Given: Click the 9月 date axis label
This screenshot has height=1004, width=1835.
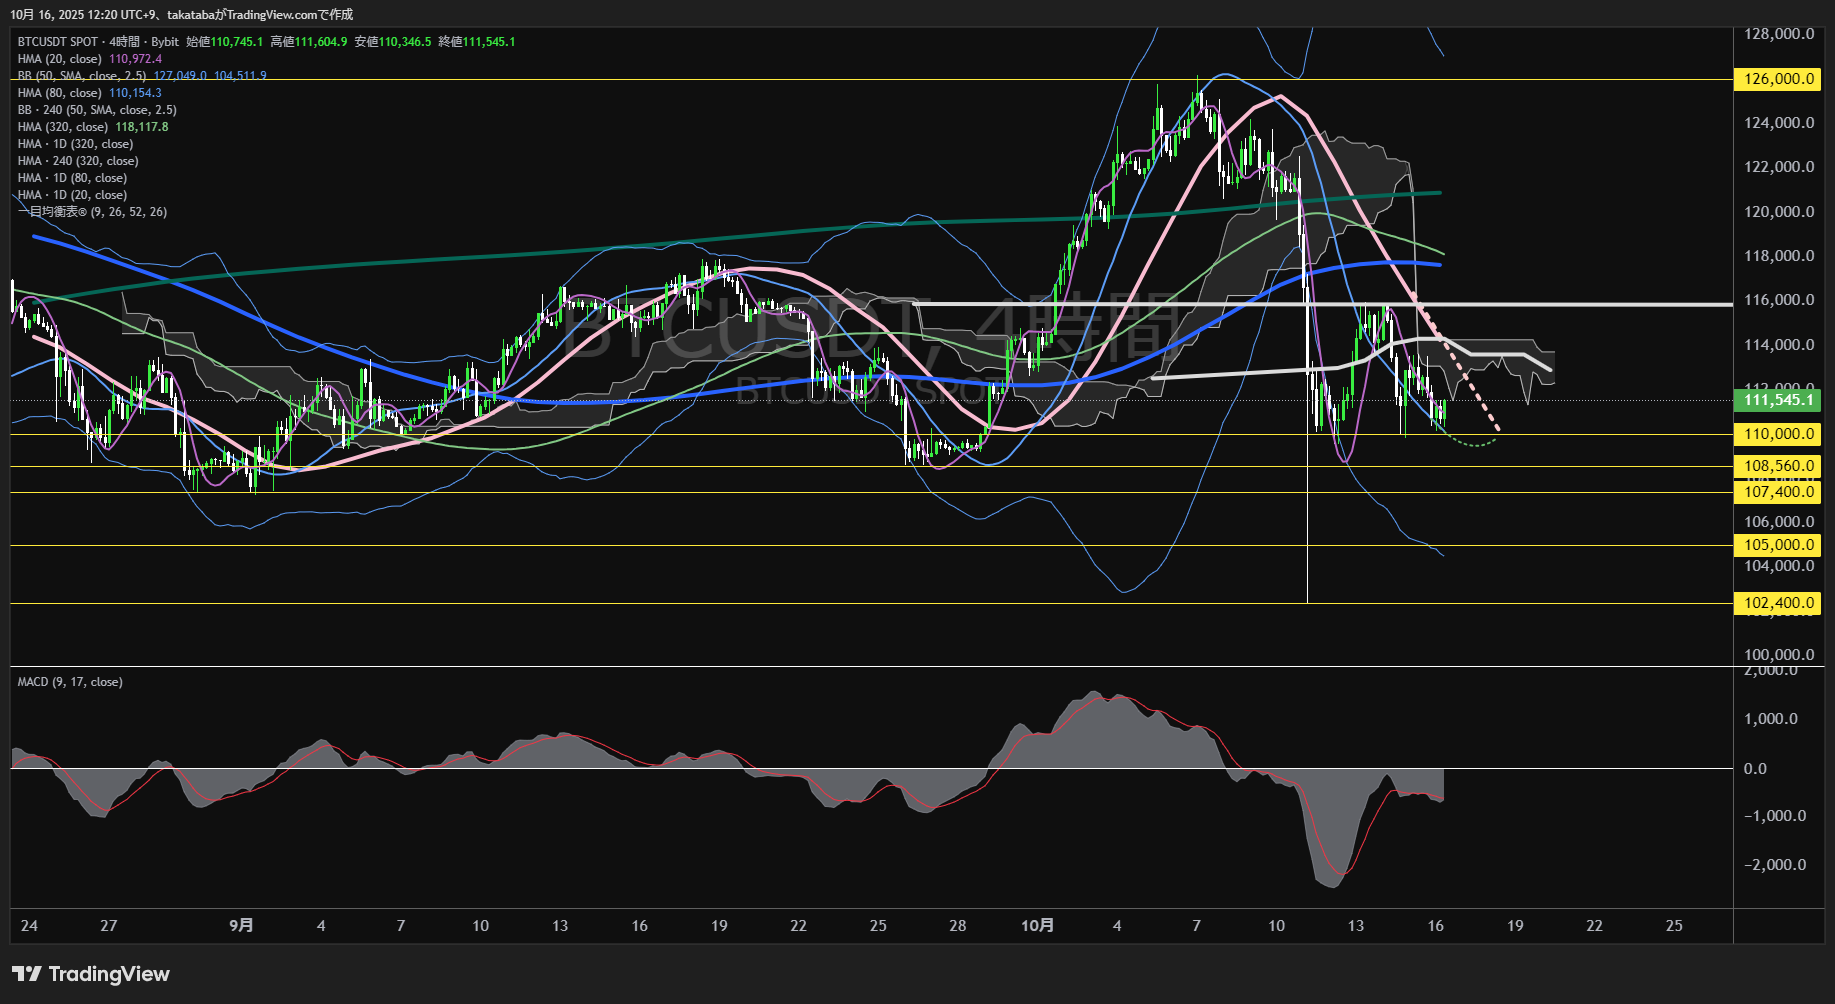Looking at the screenshot, I should click(x=241, y=926).
